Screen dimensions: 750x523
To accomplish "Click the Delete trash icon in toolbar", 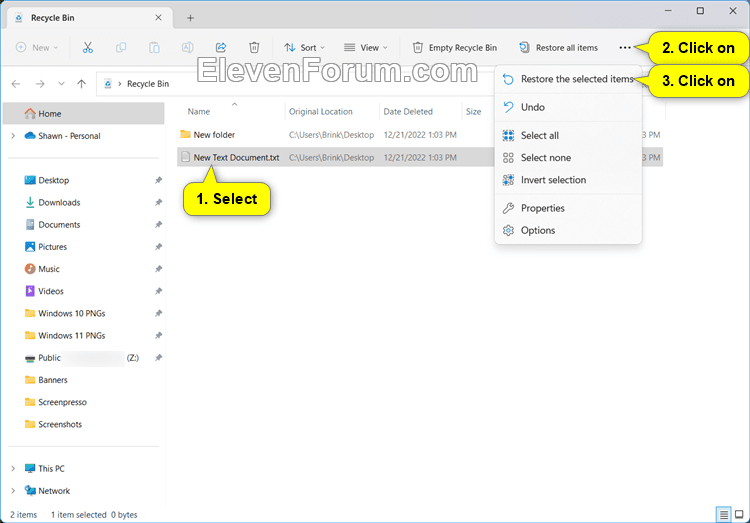I will tap(254, 47).
